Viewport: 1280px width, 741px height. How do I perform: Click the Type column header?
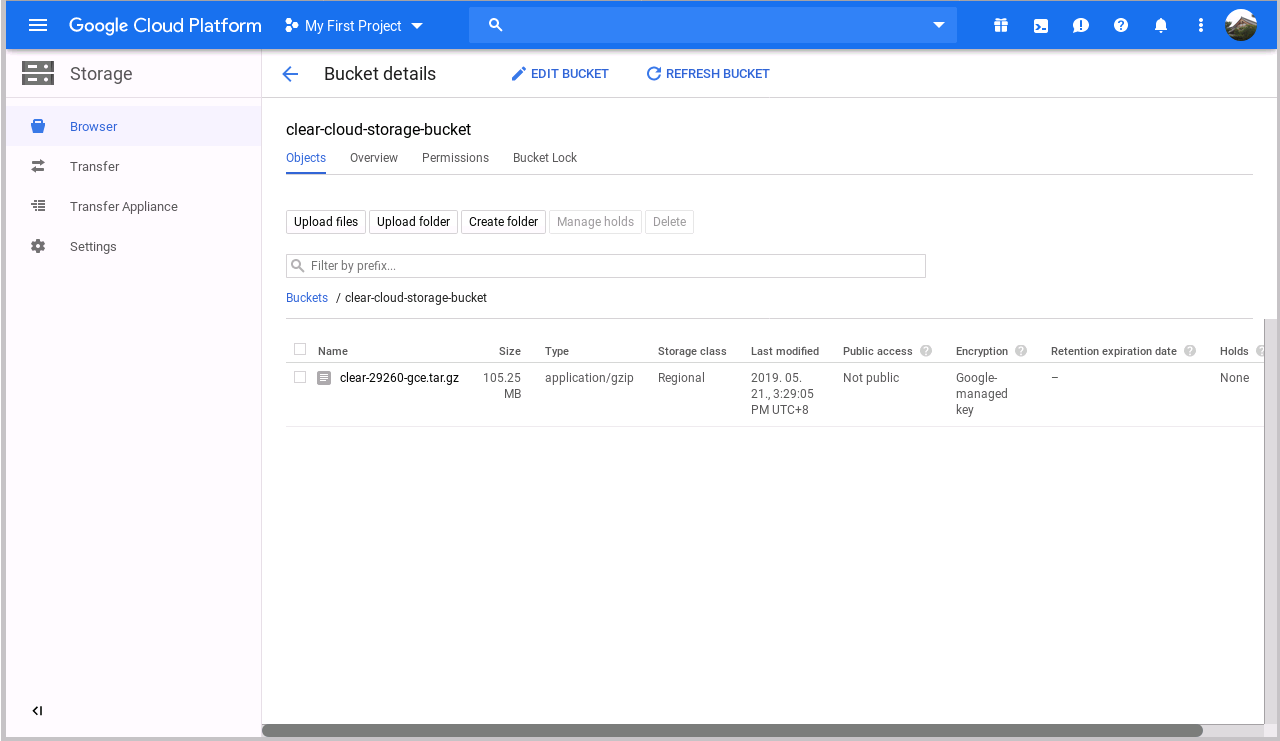point(557,351)
